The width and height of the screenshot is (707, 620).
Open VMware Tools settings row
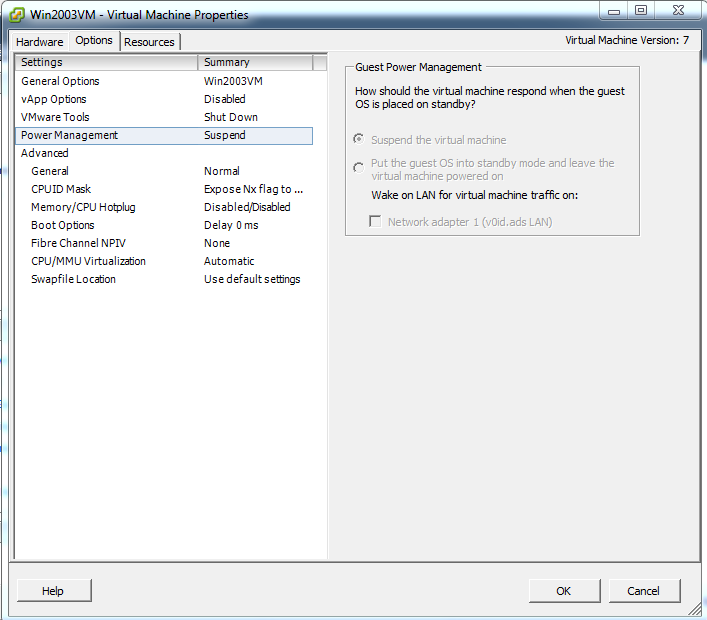(55, 117)
